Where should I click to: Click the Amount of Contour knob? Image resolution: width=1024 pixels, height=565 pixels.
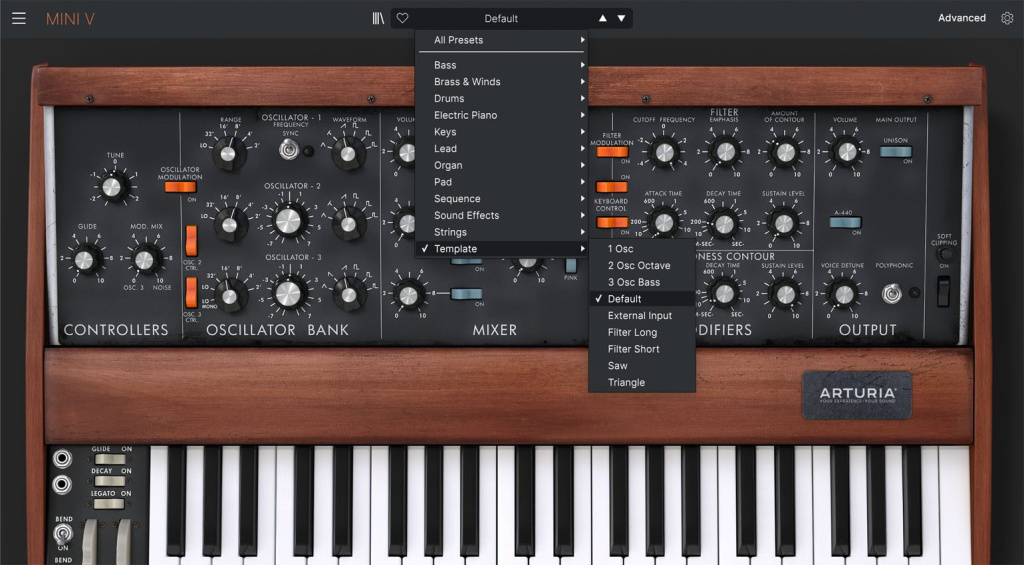tap(785, 152)
